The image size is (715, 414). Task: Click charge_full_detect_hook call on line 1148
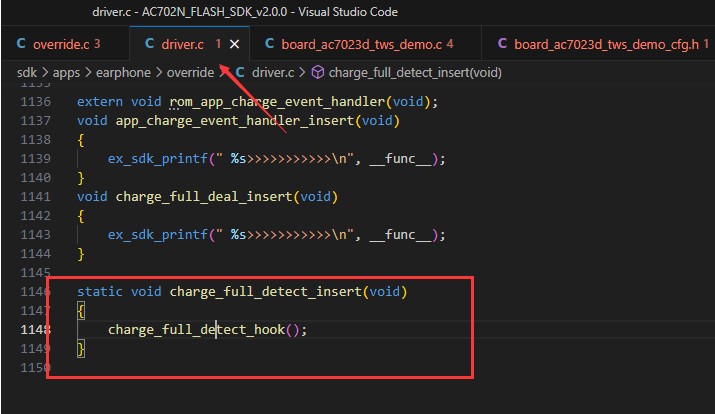pyautogui.click(x=197, y=330)
